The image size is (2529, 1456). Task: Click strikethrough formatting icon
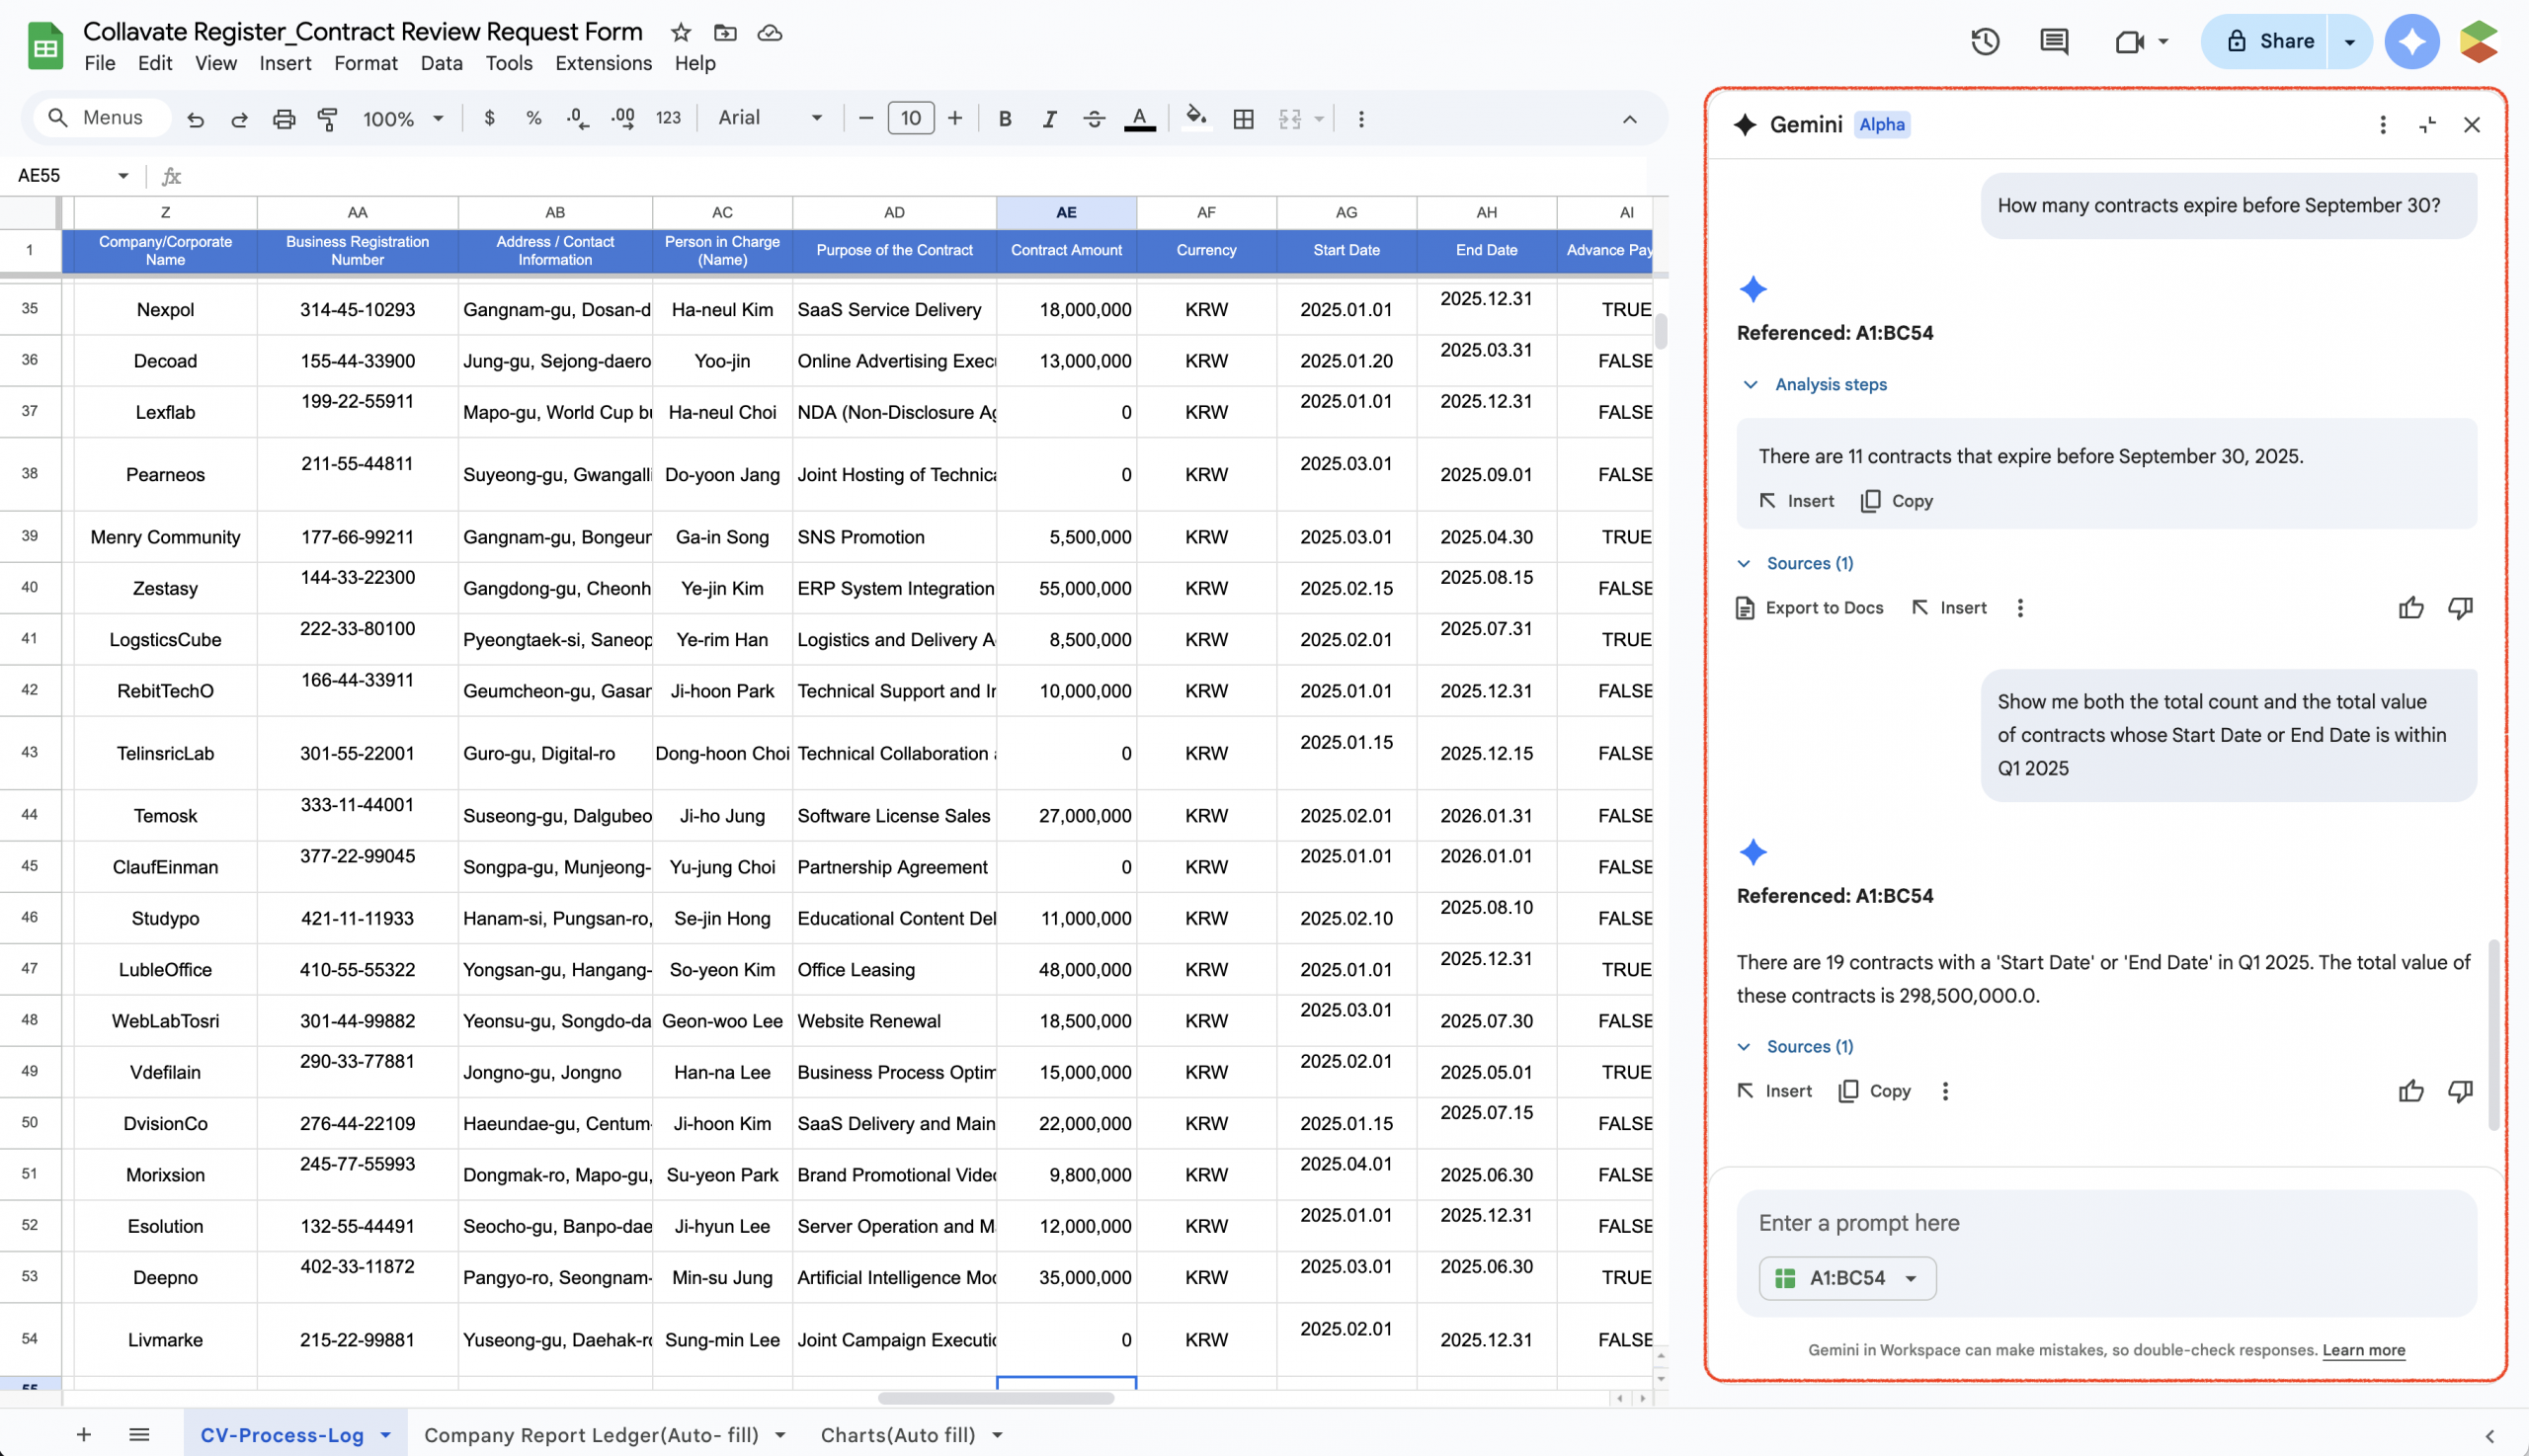click(1093, 119)
